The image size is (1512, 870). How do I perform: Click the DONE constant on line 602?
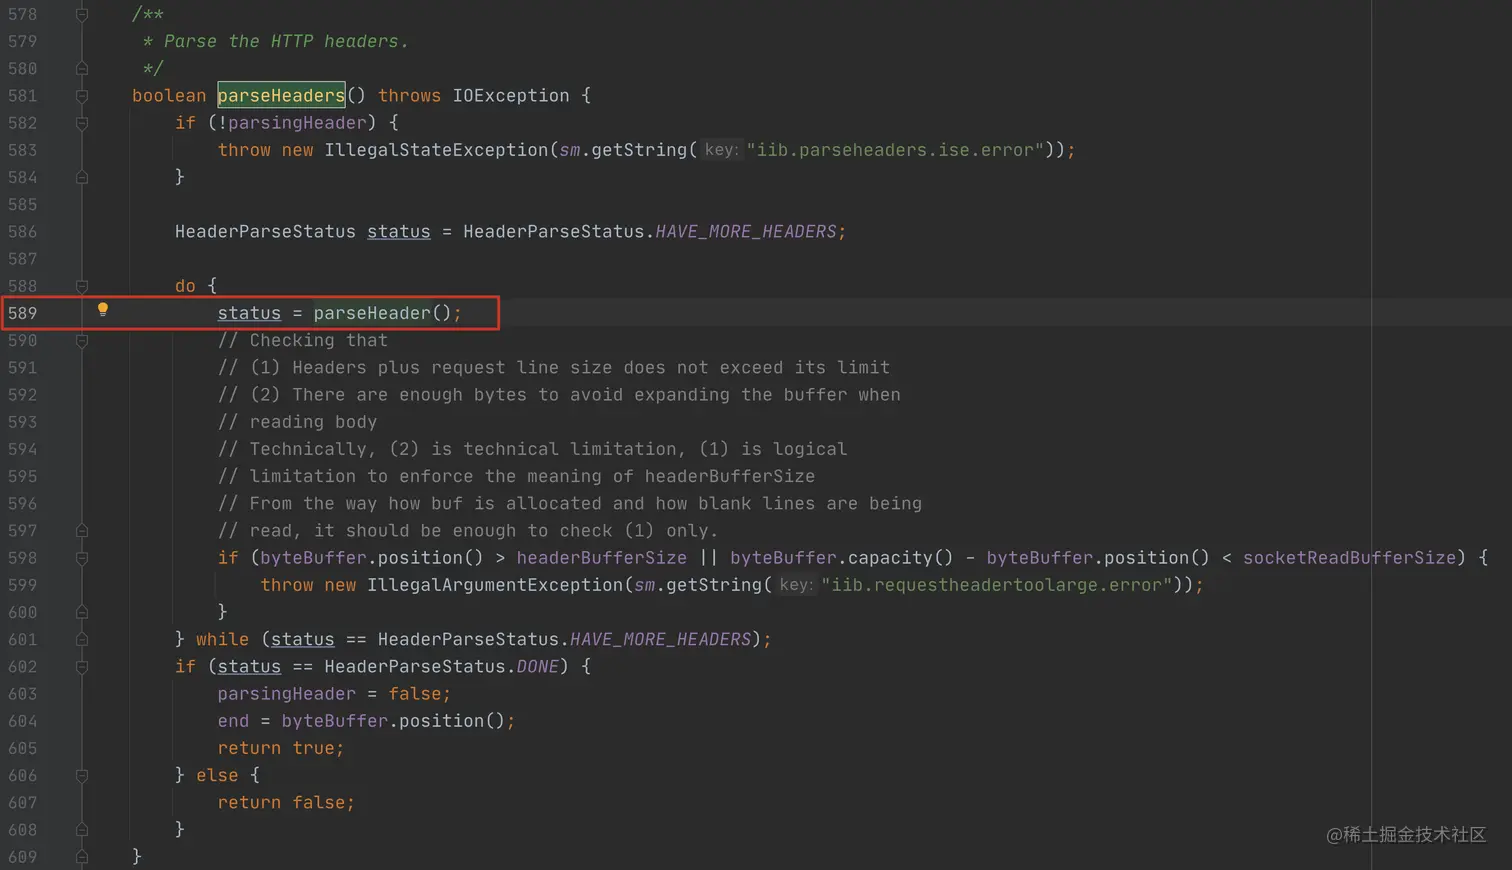pos(537,667)
